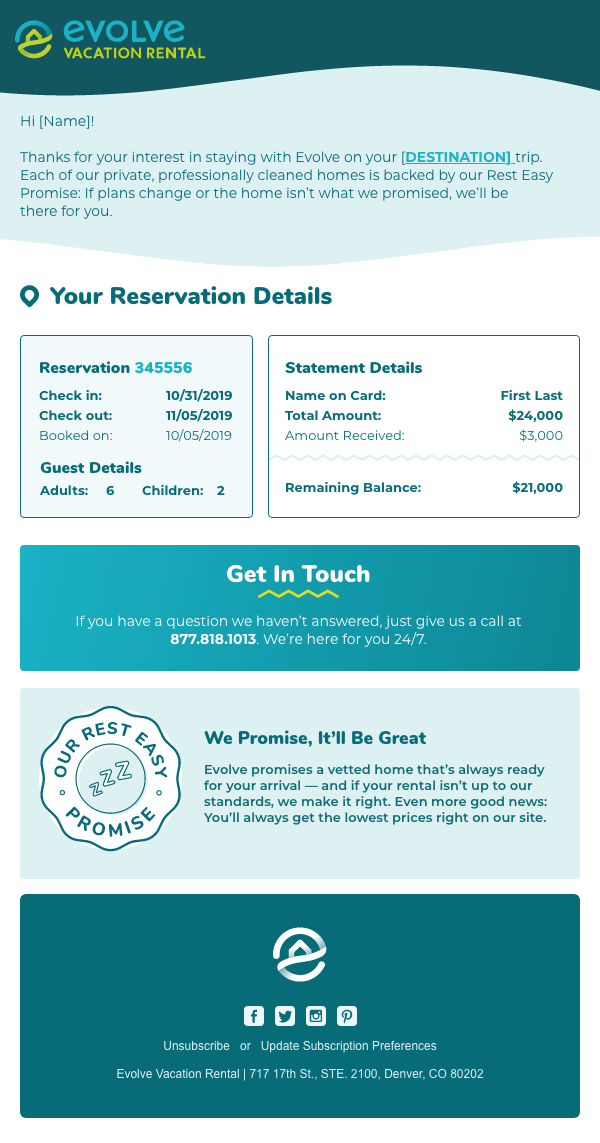The image size is (600, 1143).
Task: Open the Facebook icon in the footer
Action: [x=254, y=1015]
